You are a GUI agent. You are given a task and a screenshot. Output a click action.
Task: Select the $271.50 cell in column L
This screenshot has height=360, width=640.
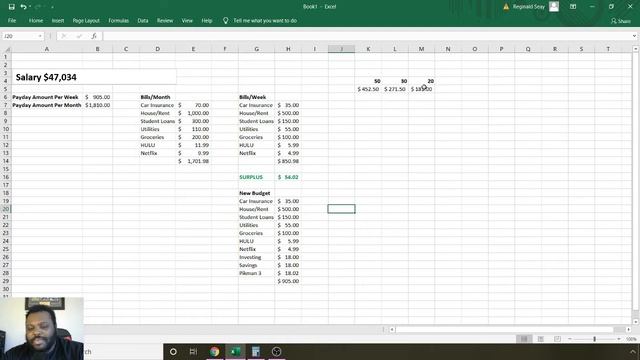click(x=395, y=89)
